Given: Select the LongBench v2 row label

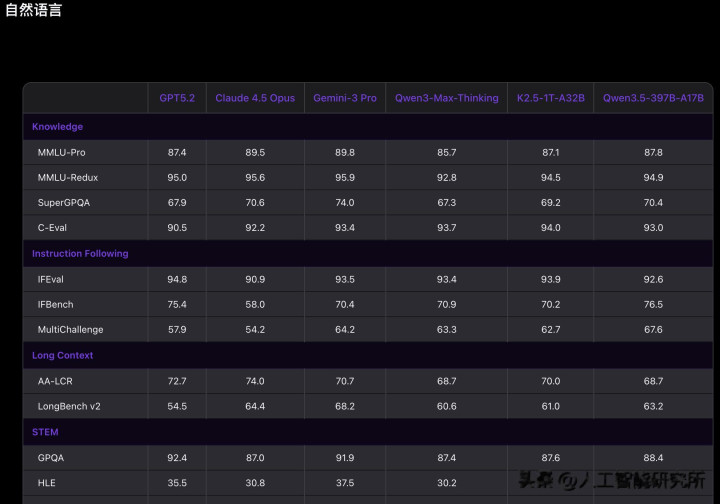Looking at the screenshot, I should pyautogui.click(x=69, y=406).
